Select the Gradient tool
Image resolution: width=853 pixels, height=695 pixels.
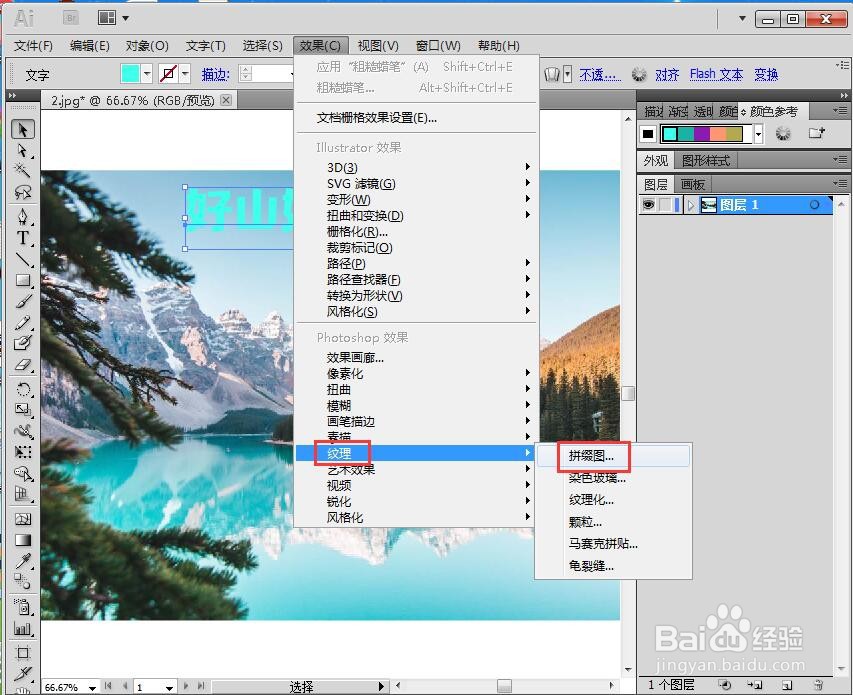click(22, 538)
